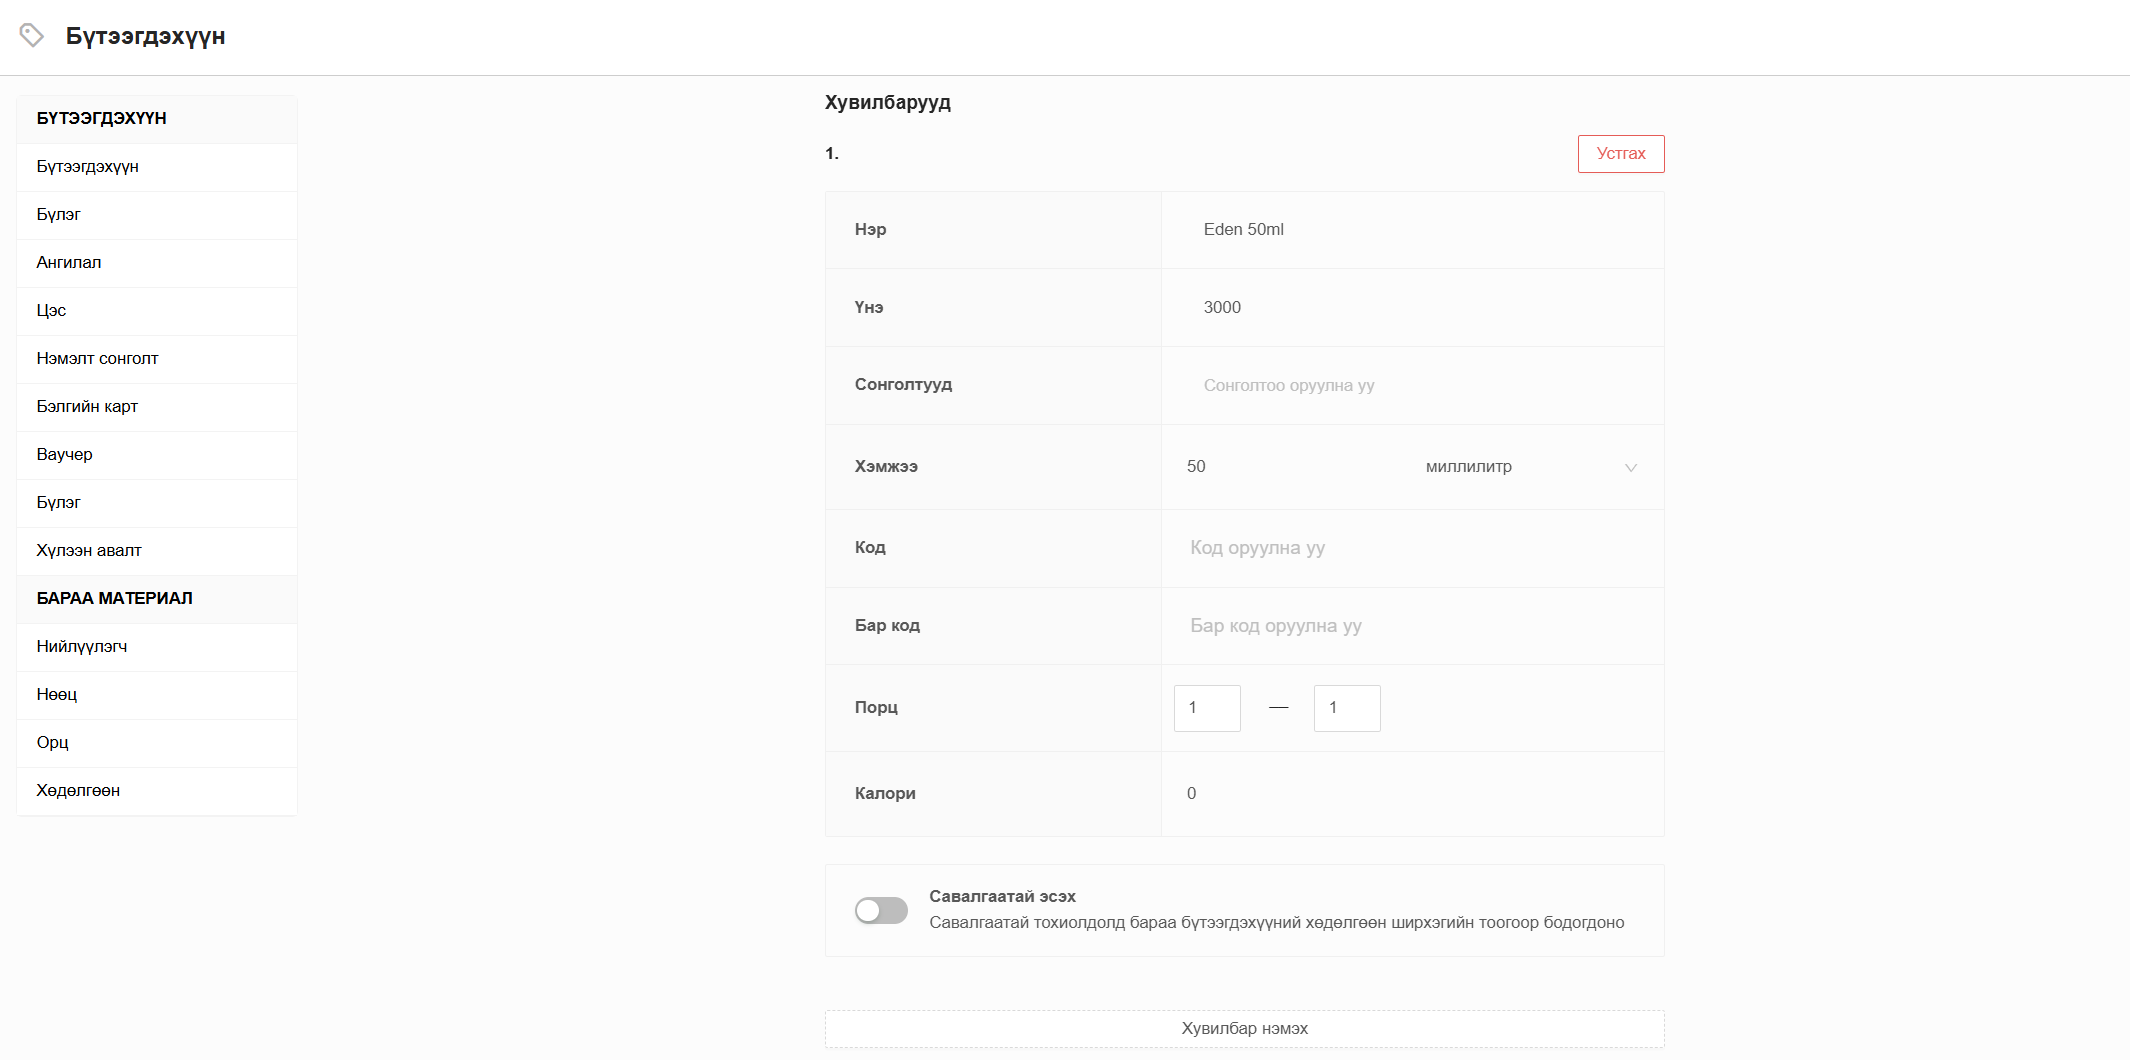Open the Ваучер sidebar item
The width and height of the screenshot is (2130, 1060).
tap(64, 455)
